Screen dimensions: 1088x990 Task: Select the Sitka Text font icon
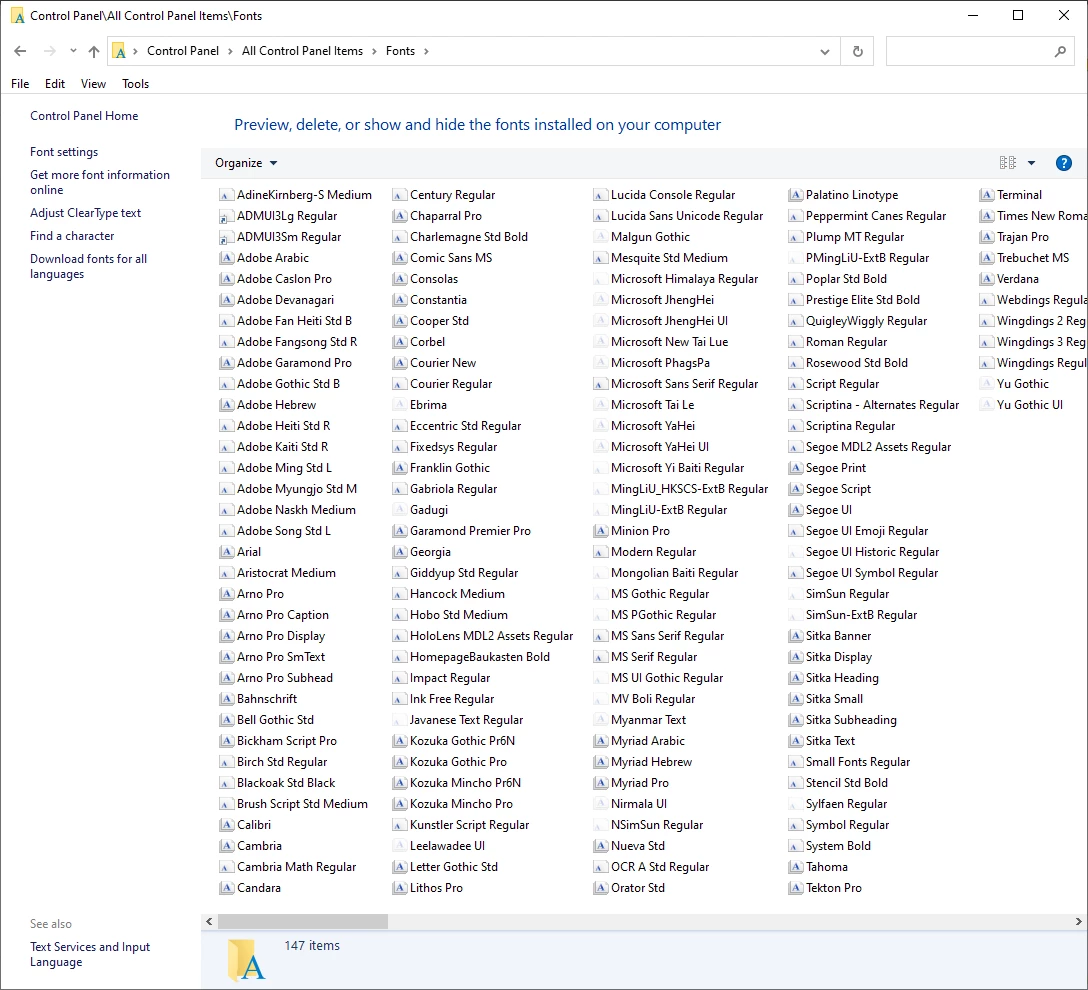[796, 741]
